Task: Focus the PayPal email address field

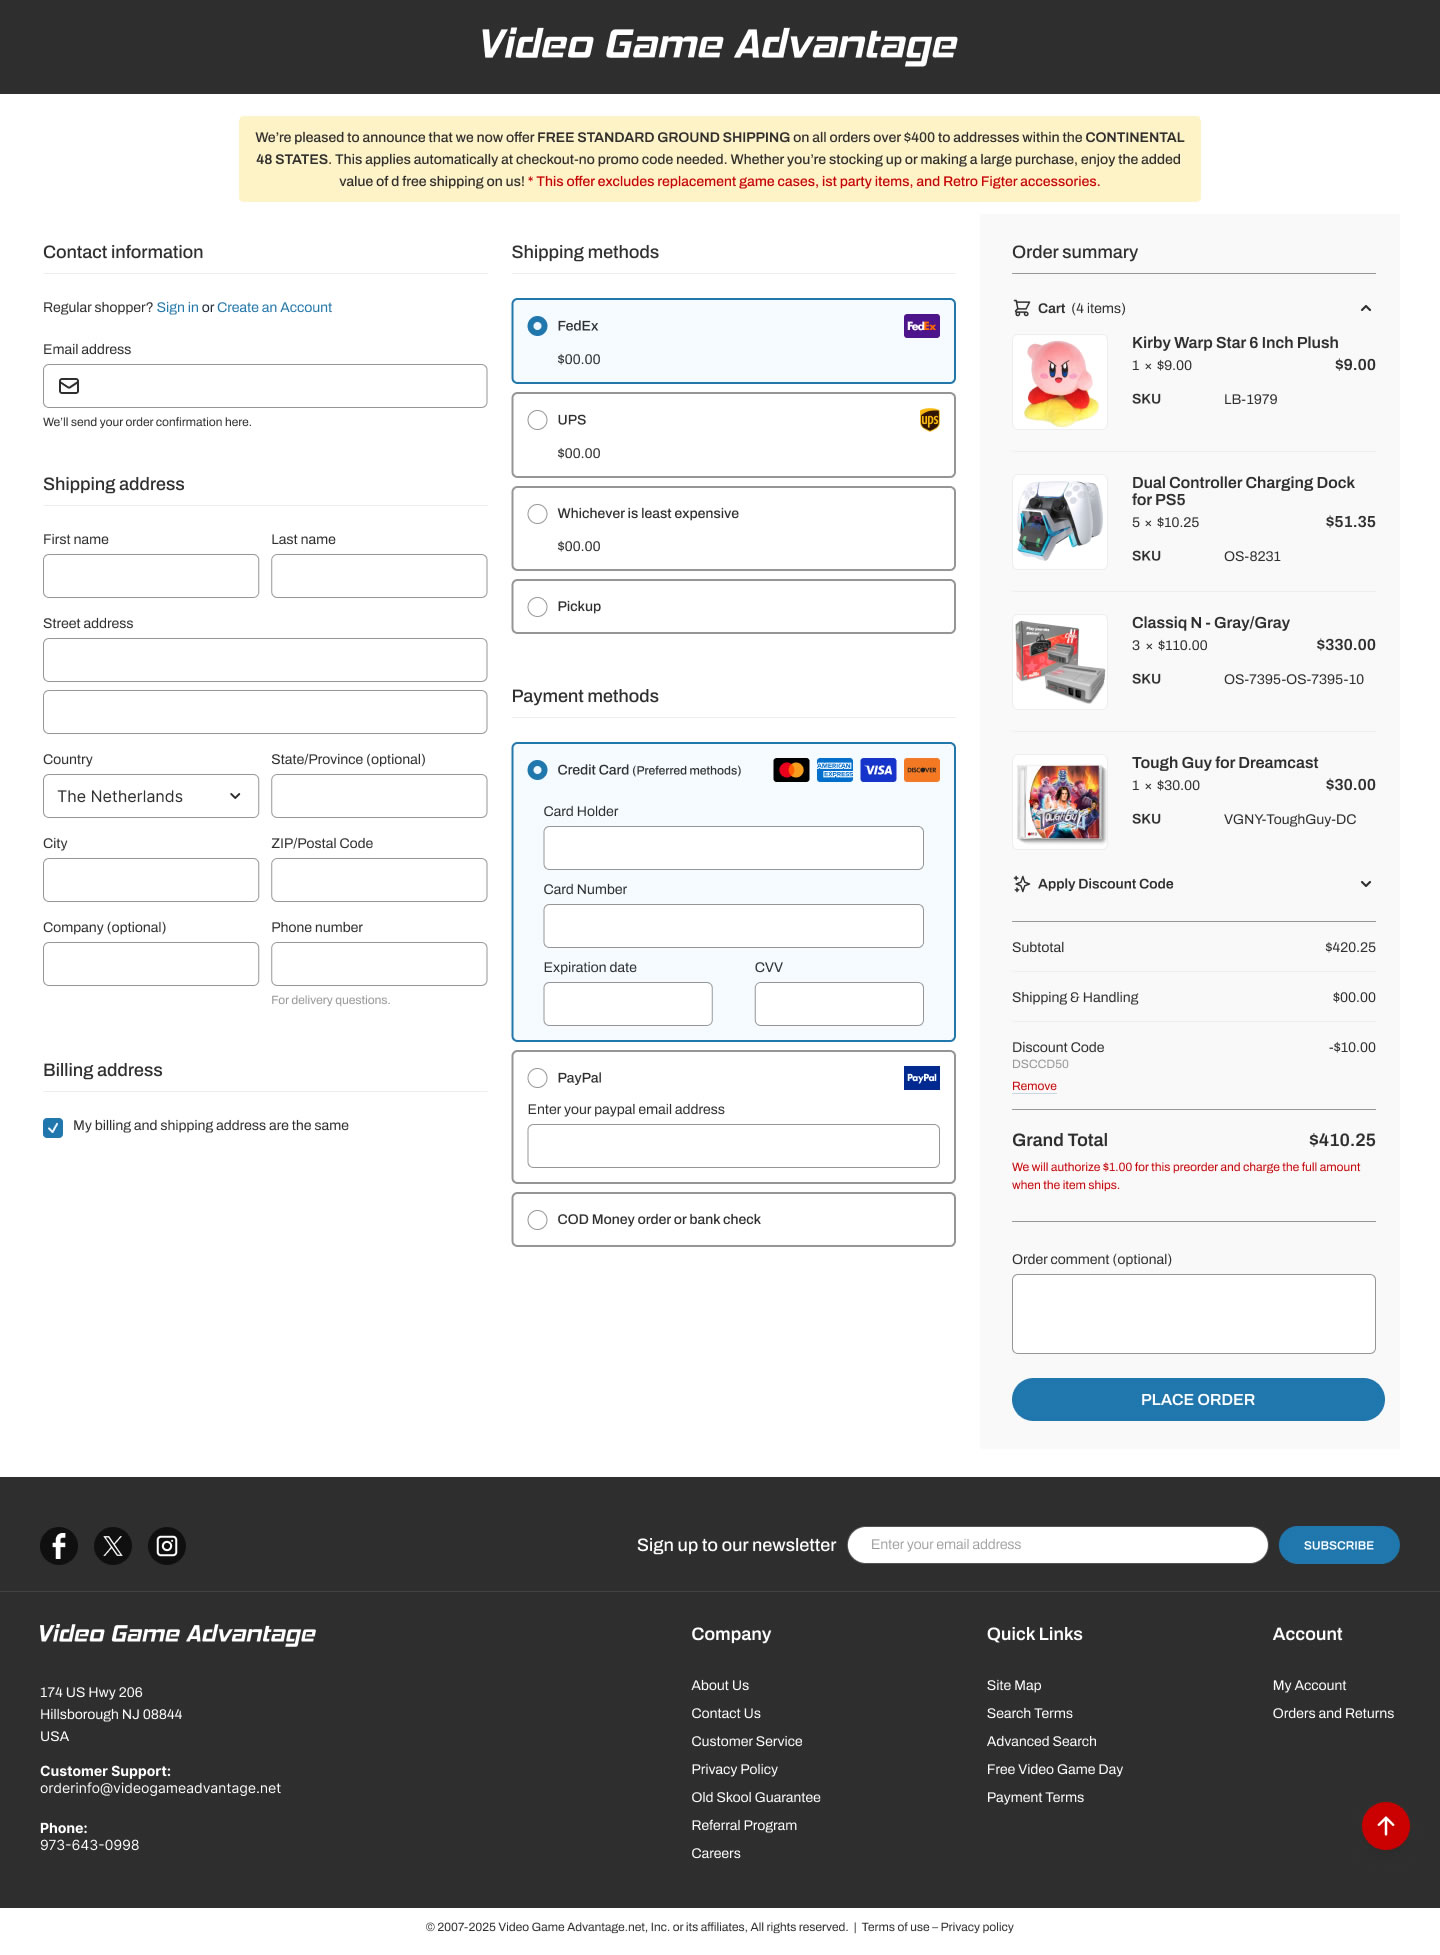Action: click(733, 1146)
